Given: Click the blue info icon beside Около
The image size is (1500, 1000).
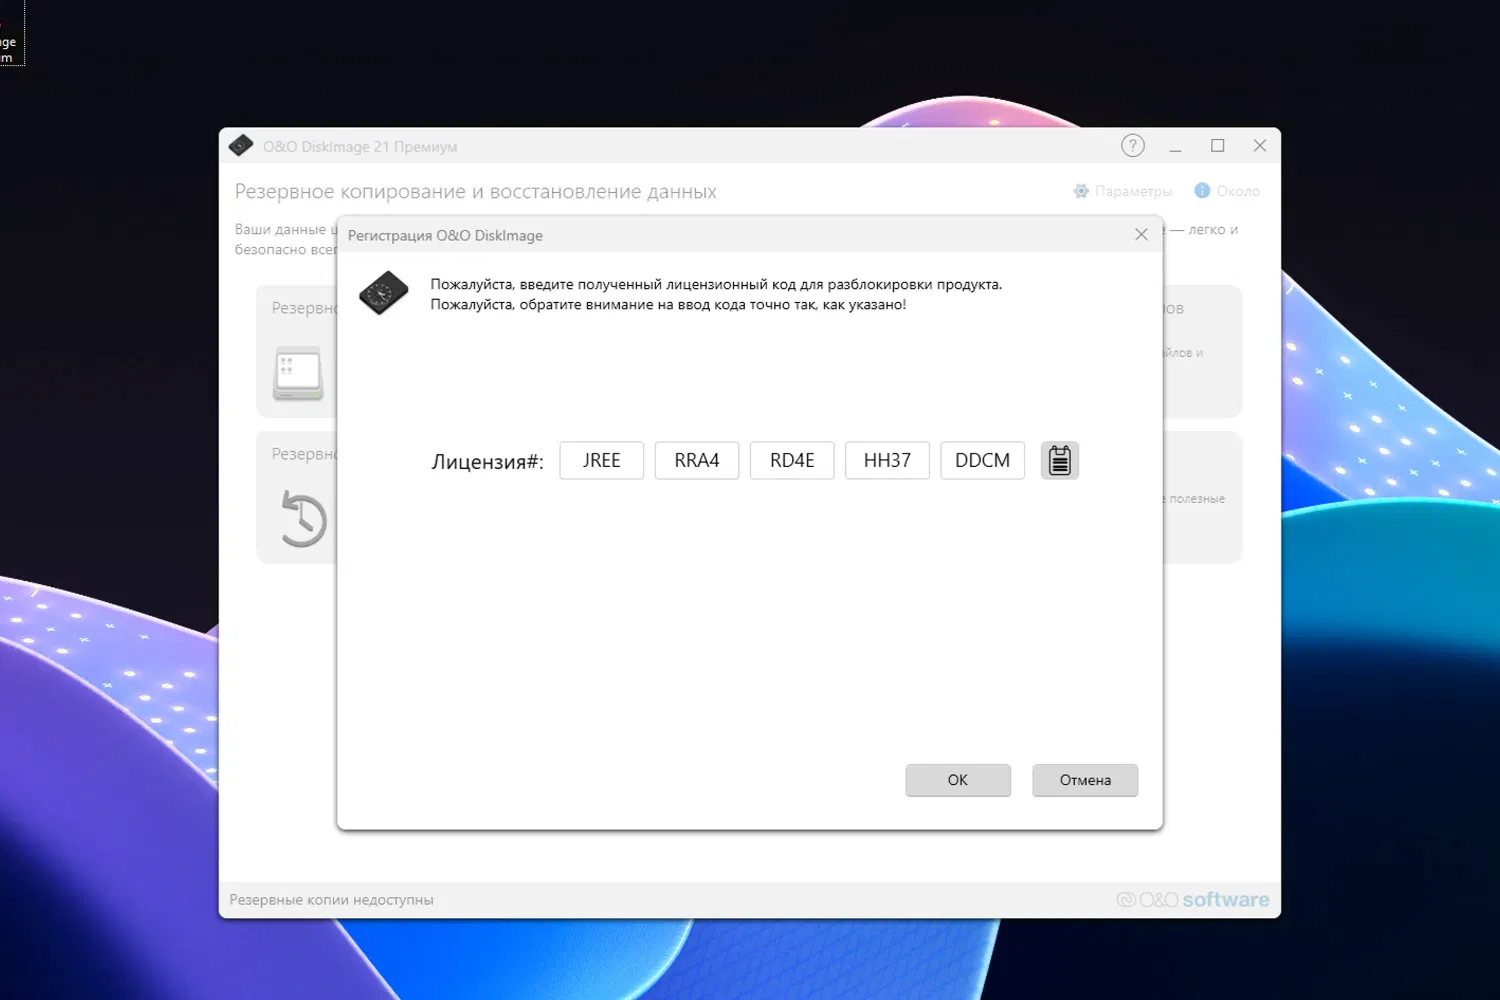Looking at the screenshot, I should (1202, 190).
